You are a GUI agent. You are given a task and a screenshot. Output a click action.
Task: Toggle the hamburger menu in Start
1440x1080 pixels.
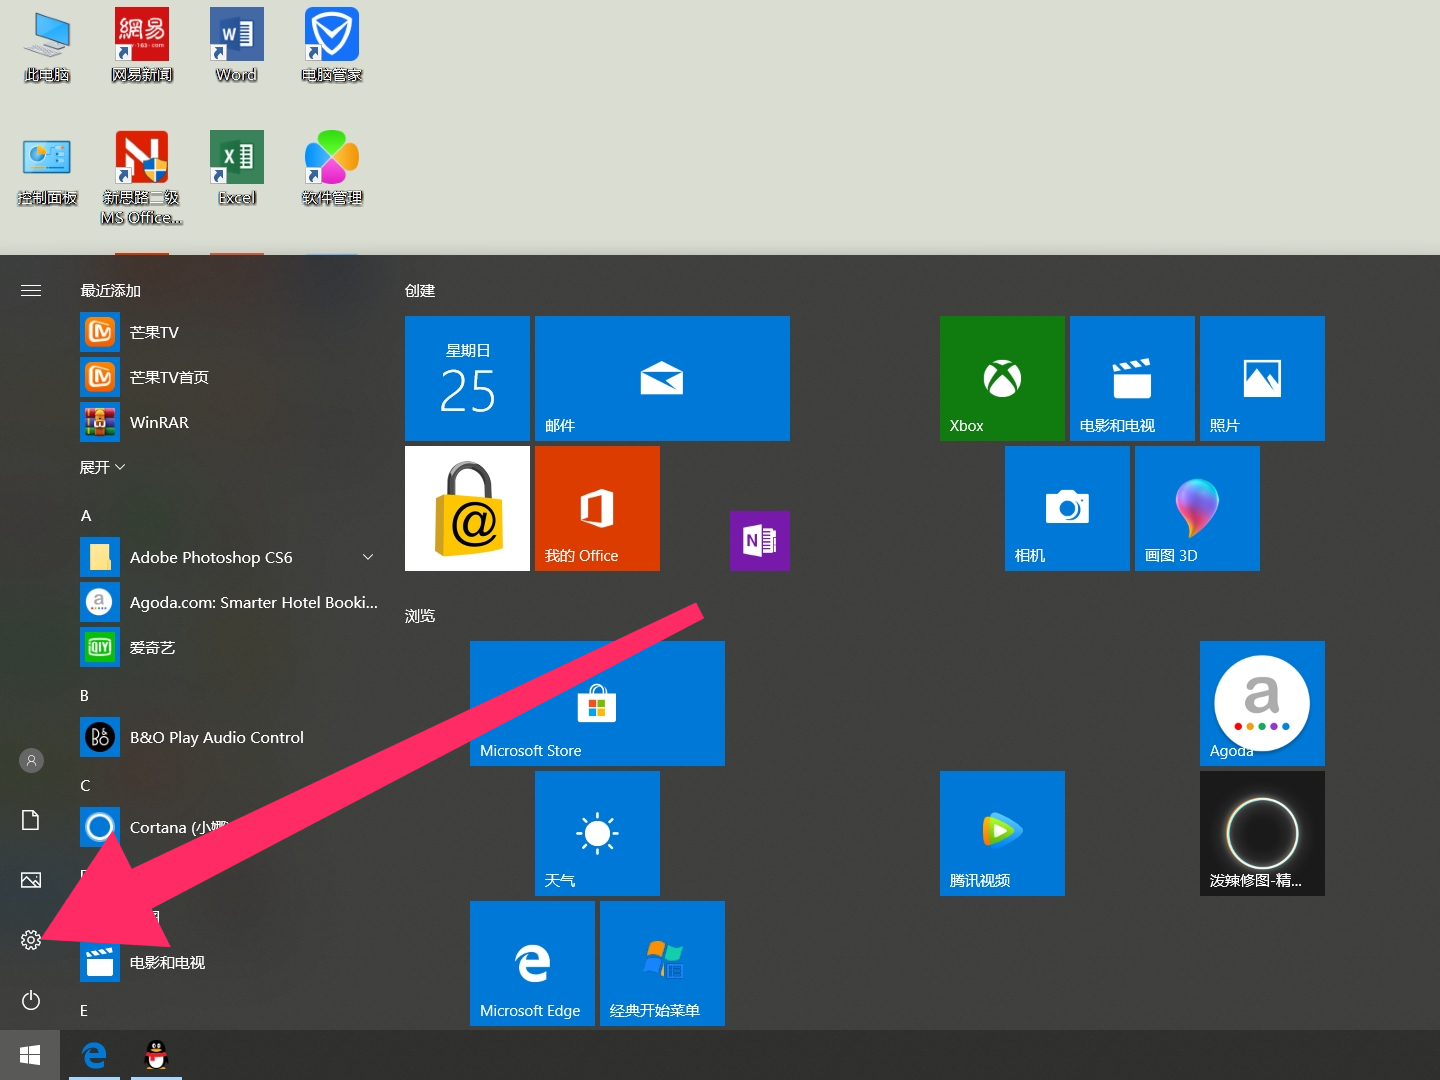pyautogui.click(x=31, y=290)
